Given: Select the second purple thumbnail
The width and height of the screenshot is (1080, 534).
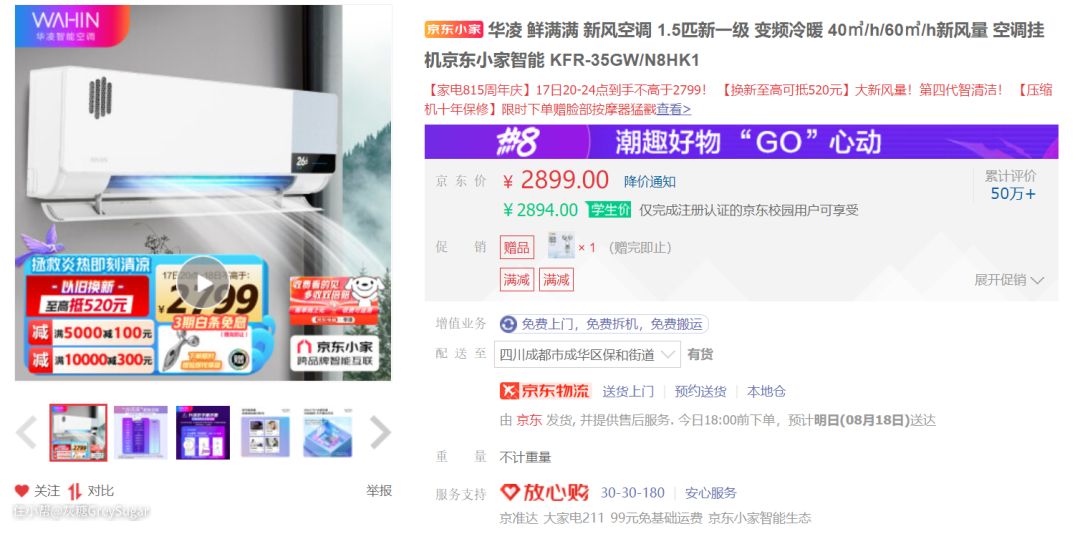Looking at the screenshot, I should (x=141, y=433).
